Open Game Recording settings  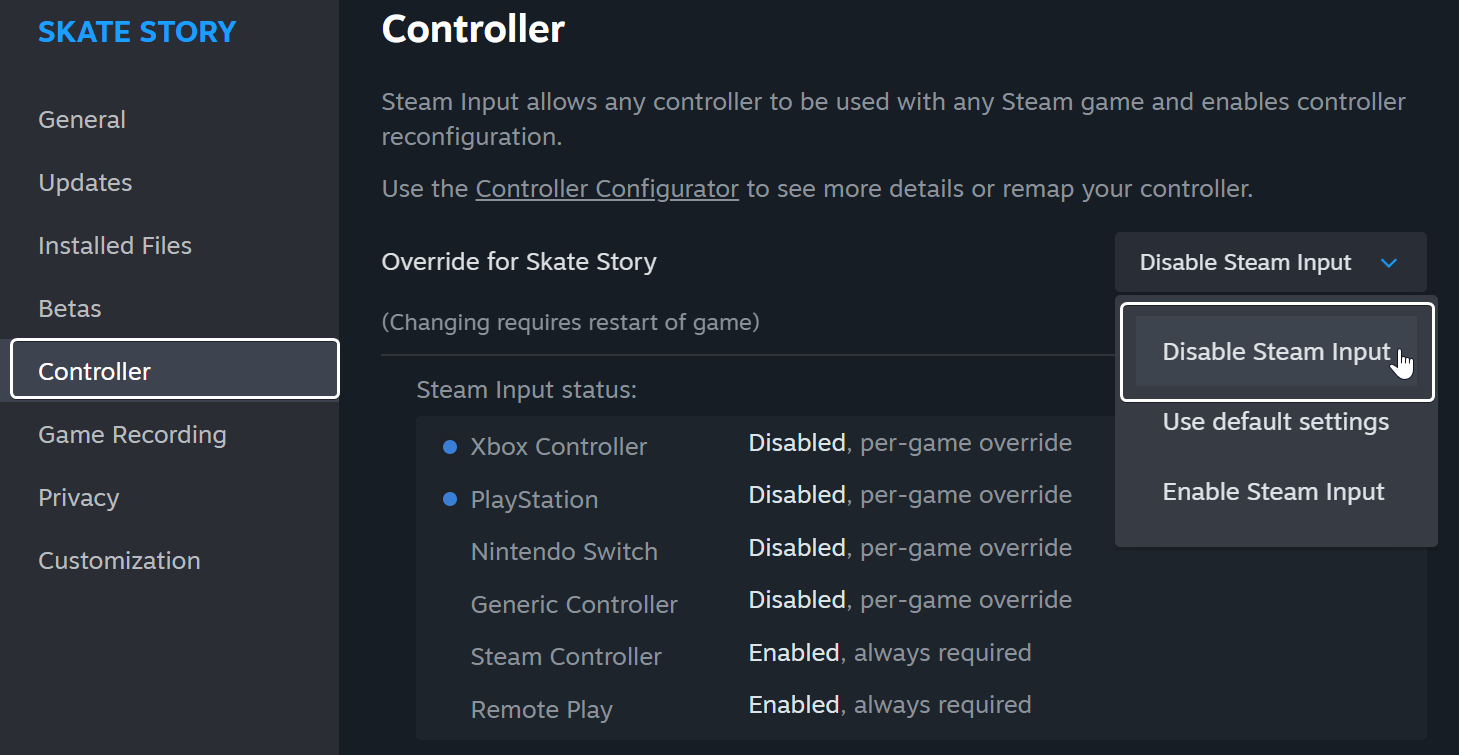132,435
